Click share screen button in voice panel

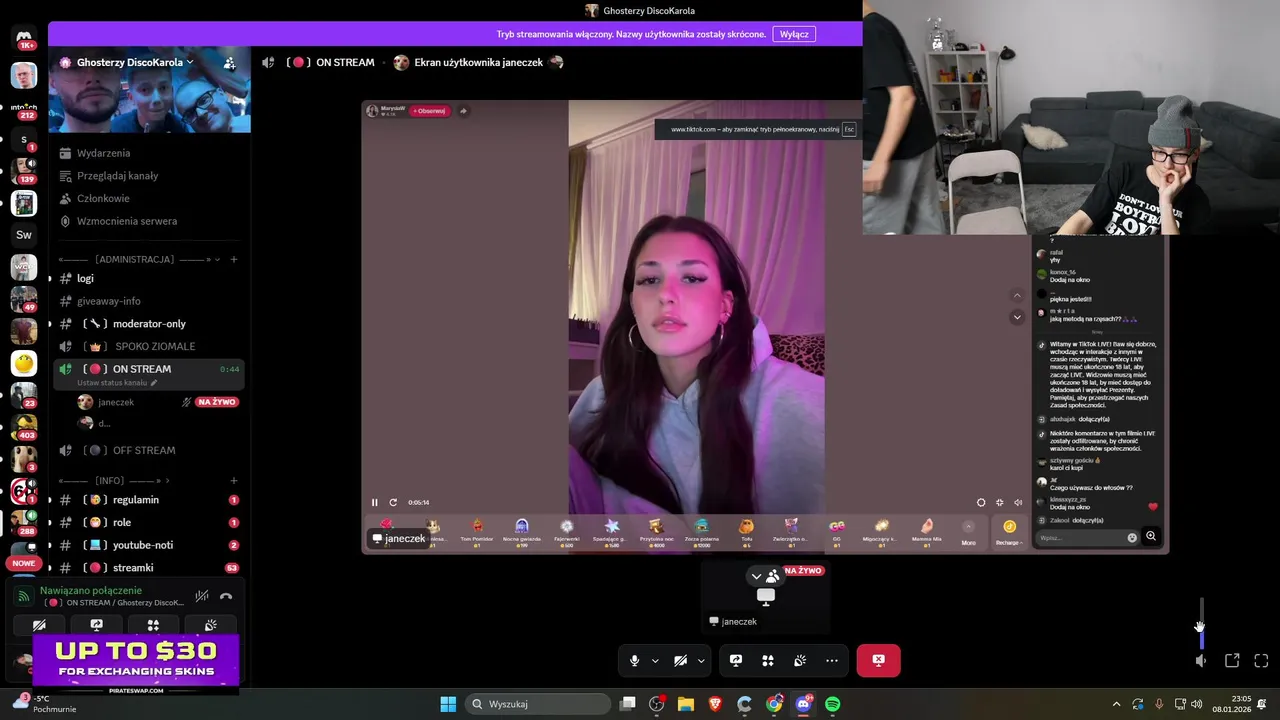click(x=96, y=625)
